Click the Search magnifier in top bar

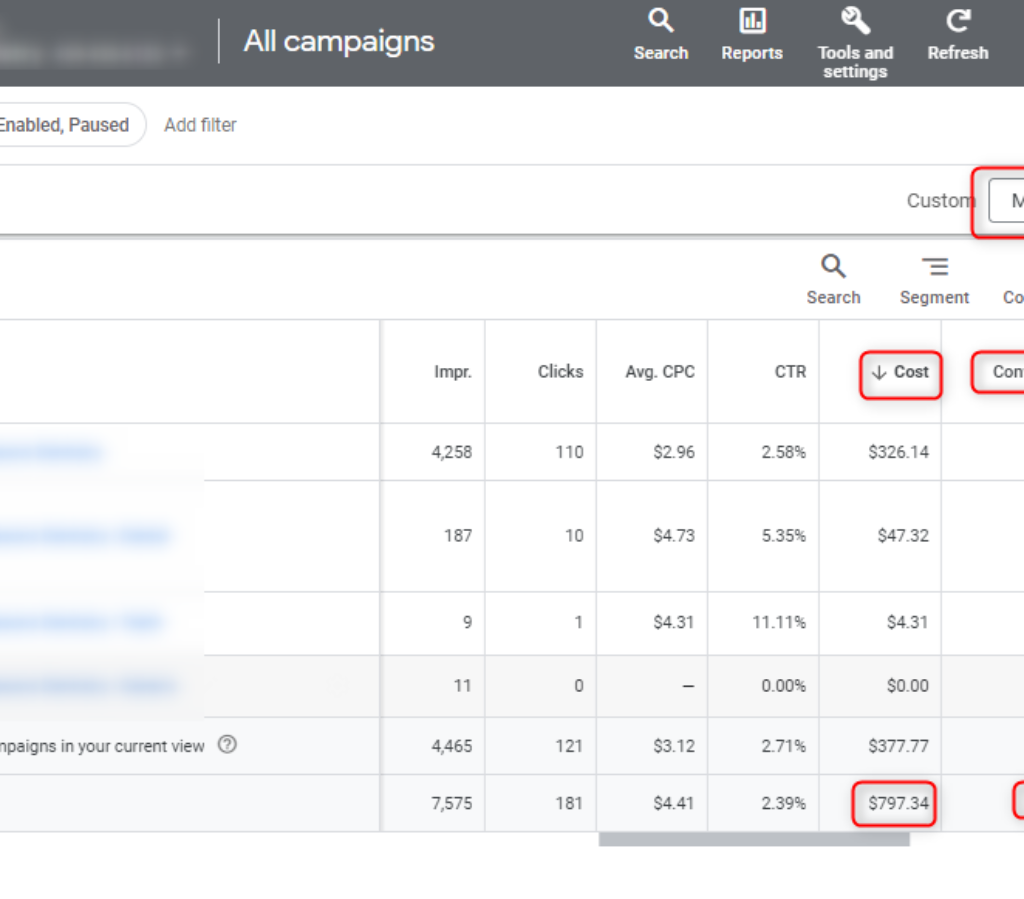pyautogui.click(x=660, y=21)
